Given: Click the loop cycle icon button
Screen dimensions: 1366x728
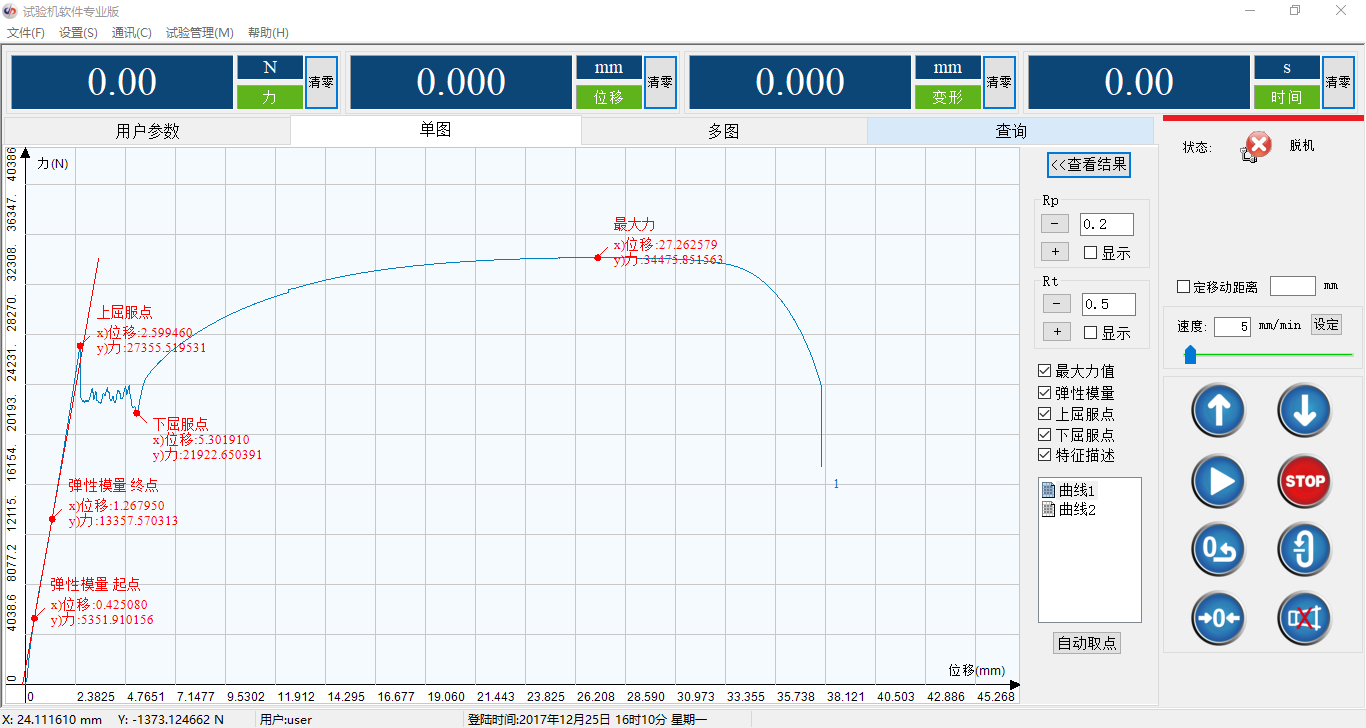Looking at the screenshot, I should (1304, 550).
